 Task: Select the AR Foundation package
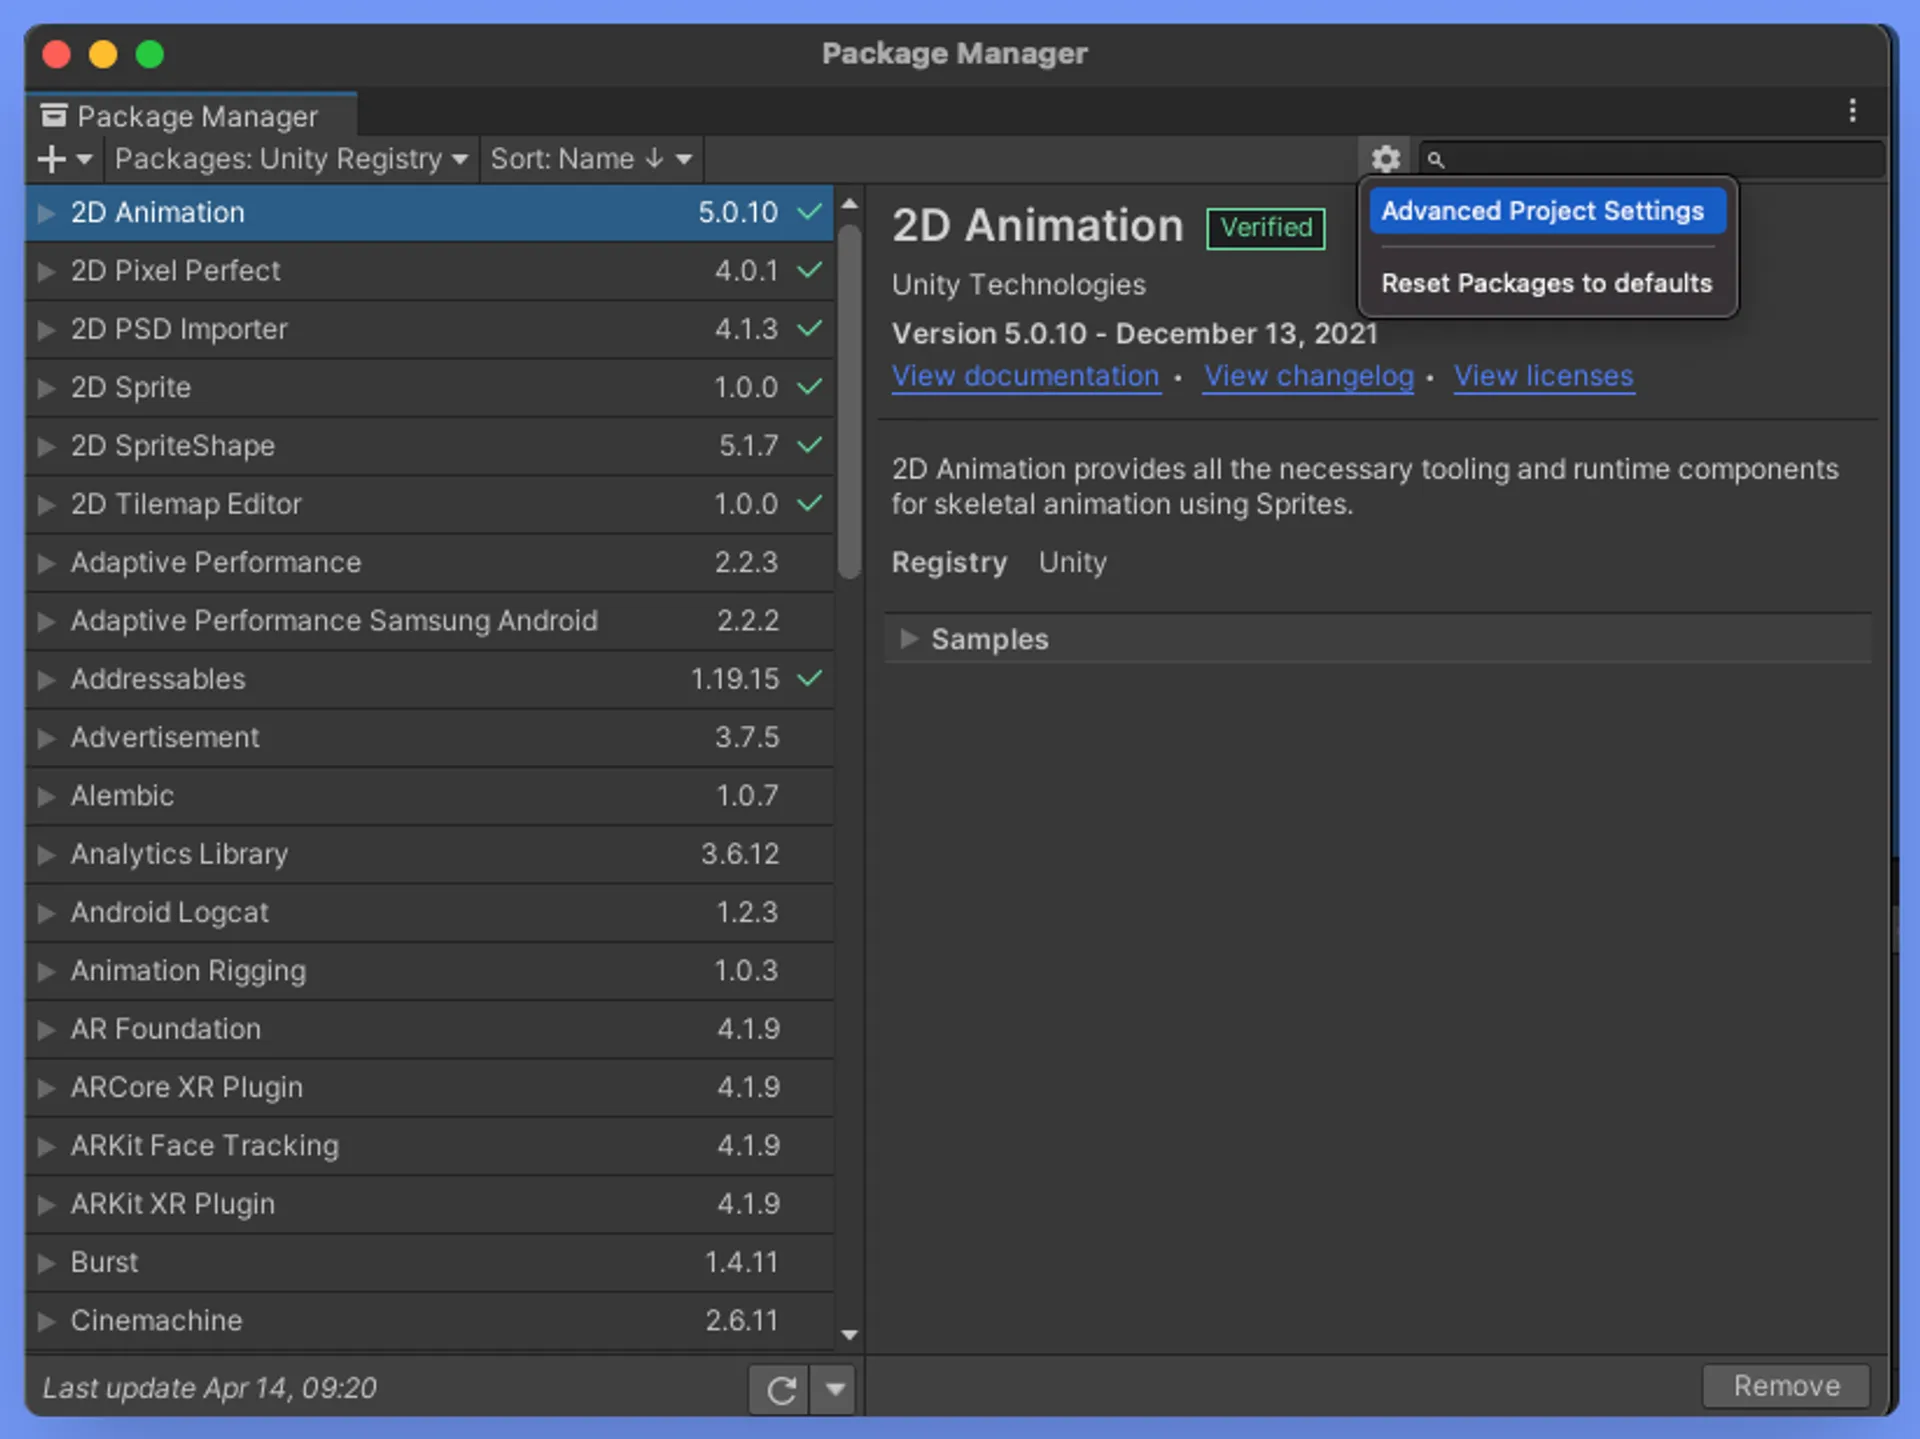point(430,1029)
